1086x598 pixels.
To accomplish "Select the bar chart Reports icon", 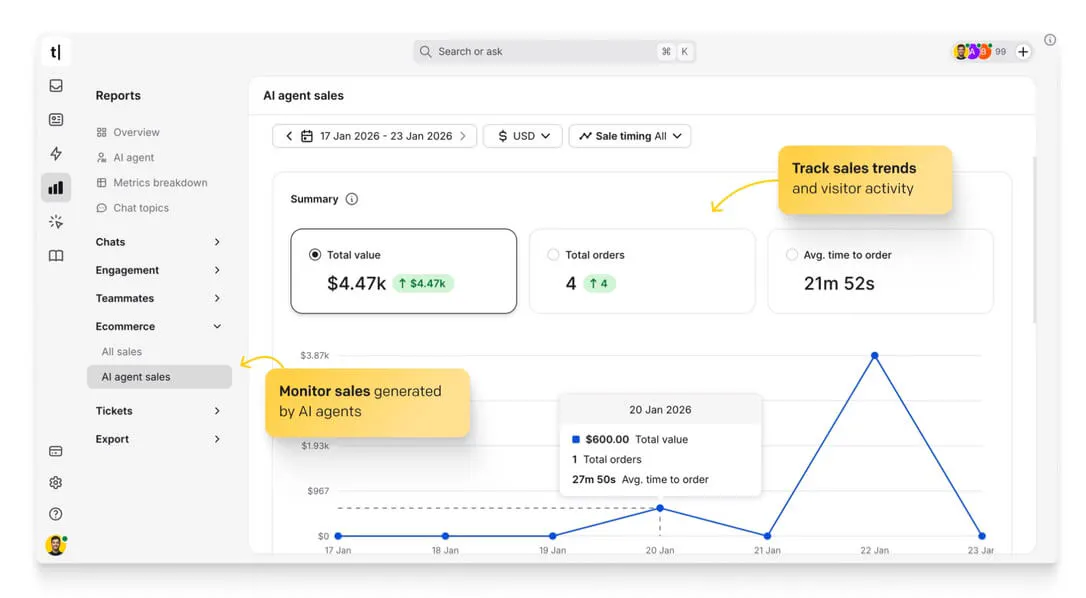I will (56, 188).
